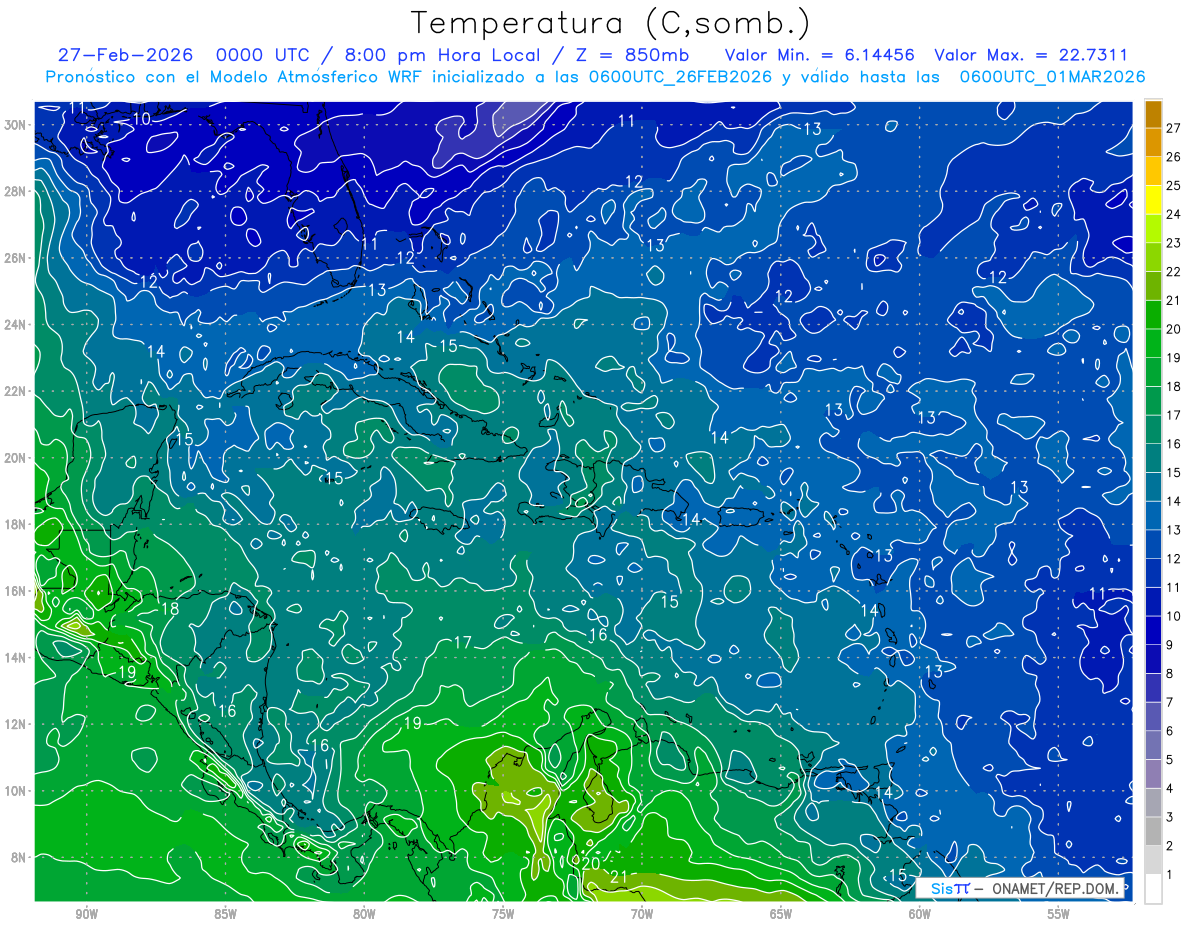Image resolution: width=1200 pixels, height=927 pixels.
Task: Click 'Valor Min. = 6.14456' text
Action: (822, 55)
